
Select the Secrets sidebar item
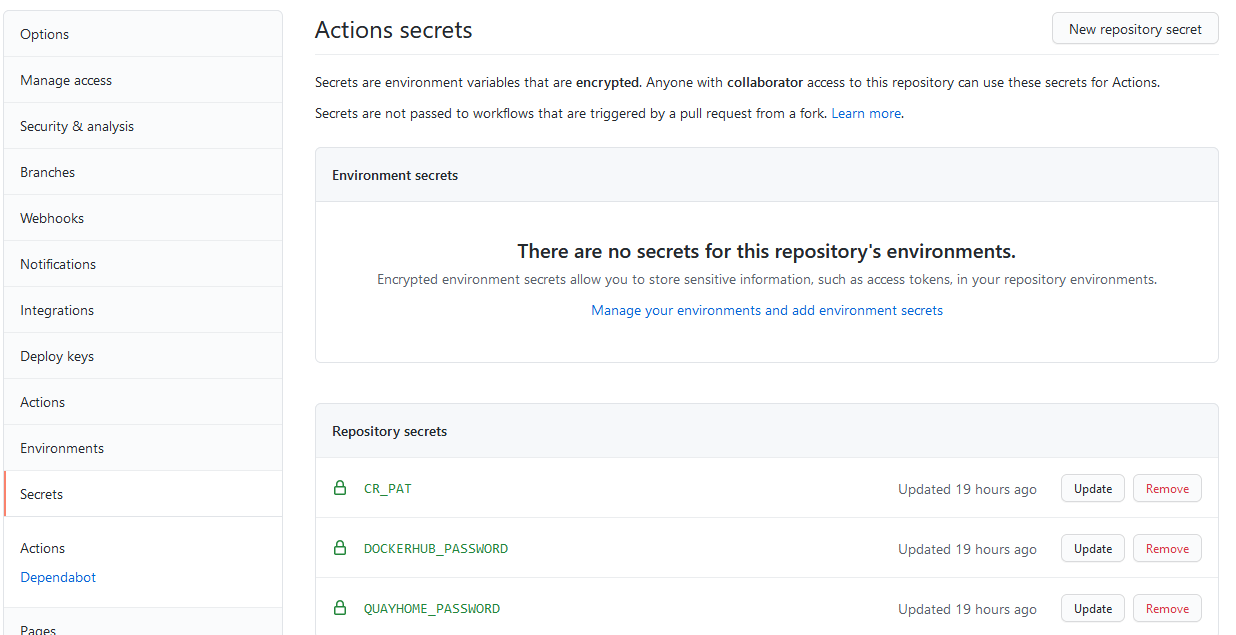(x=143, y=494)
